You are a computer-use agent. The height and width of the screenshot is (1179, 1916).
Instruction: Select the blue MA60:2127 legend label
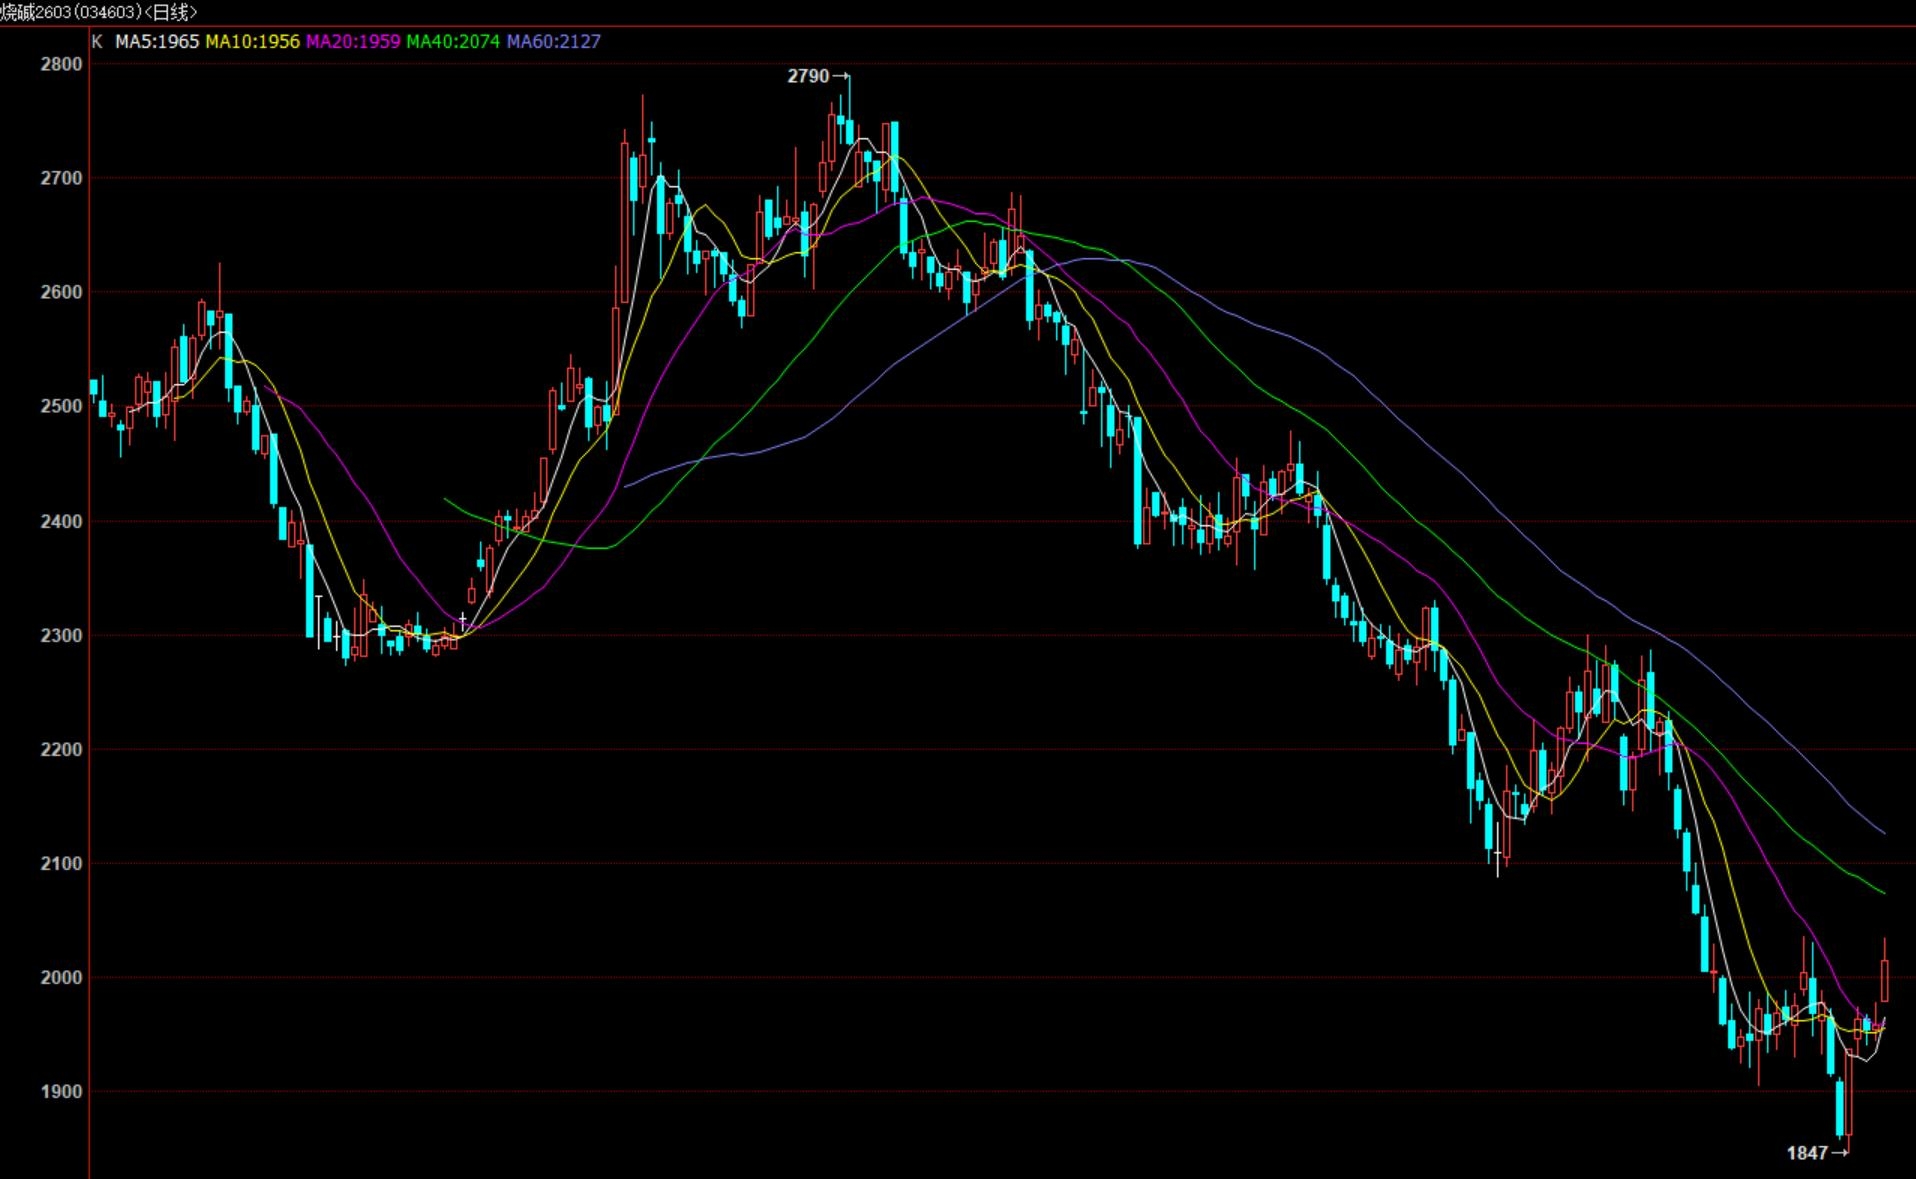[554, 42]
